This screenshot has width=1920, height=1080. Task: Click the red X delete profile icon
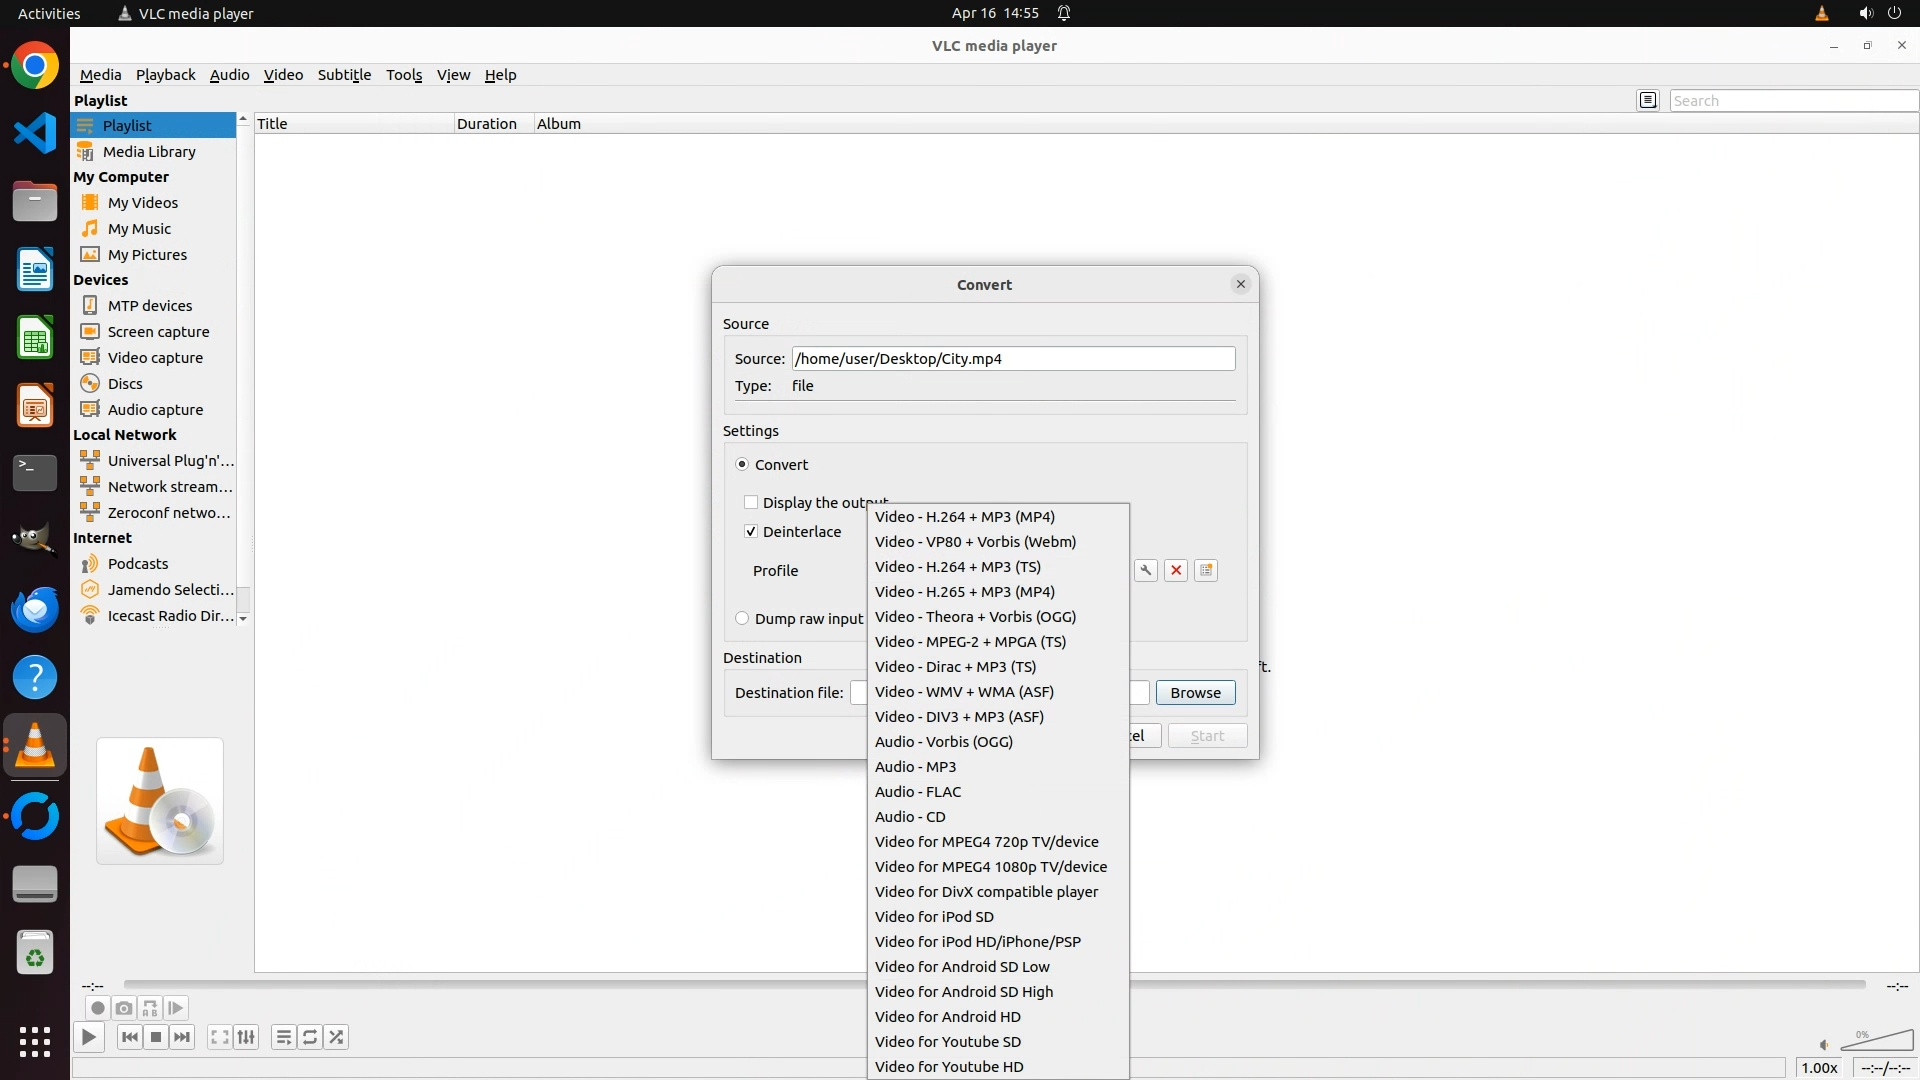pos(1176,570)
